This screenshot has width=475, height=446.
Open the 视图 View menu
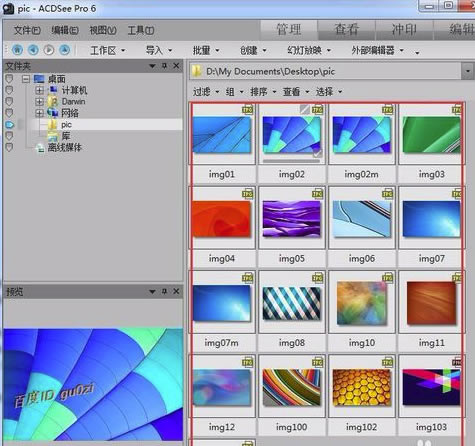pos(103,30)
